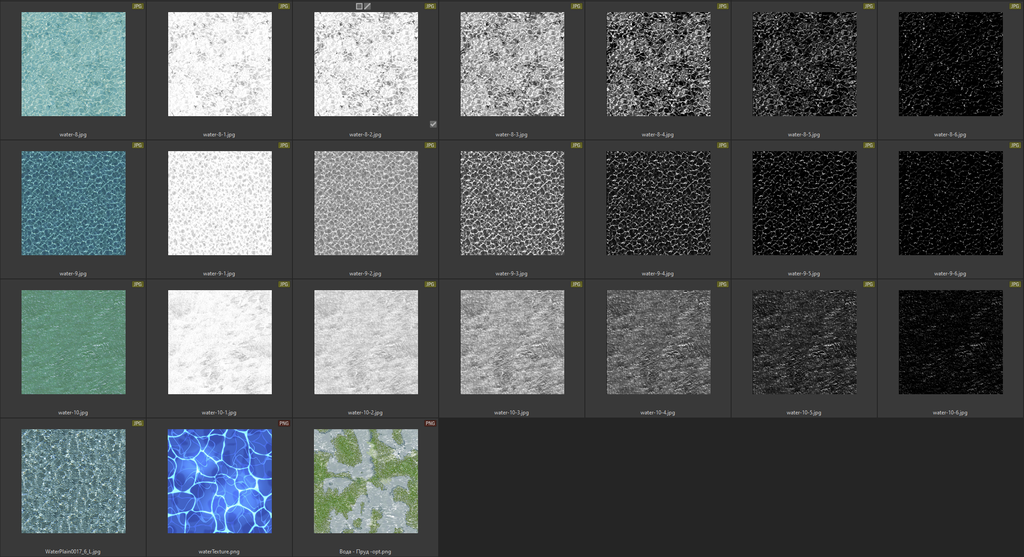Toggle the checkbox on the water-8-2.jpg tile

tap(432, 124)
